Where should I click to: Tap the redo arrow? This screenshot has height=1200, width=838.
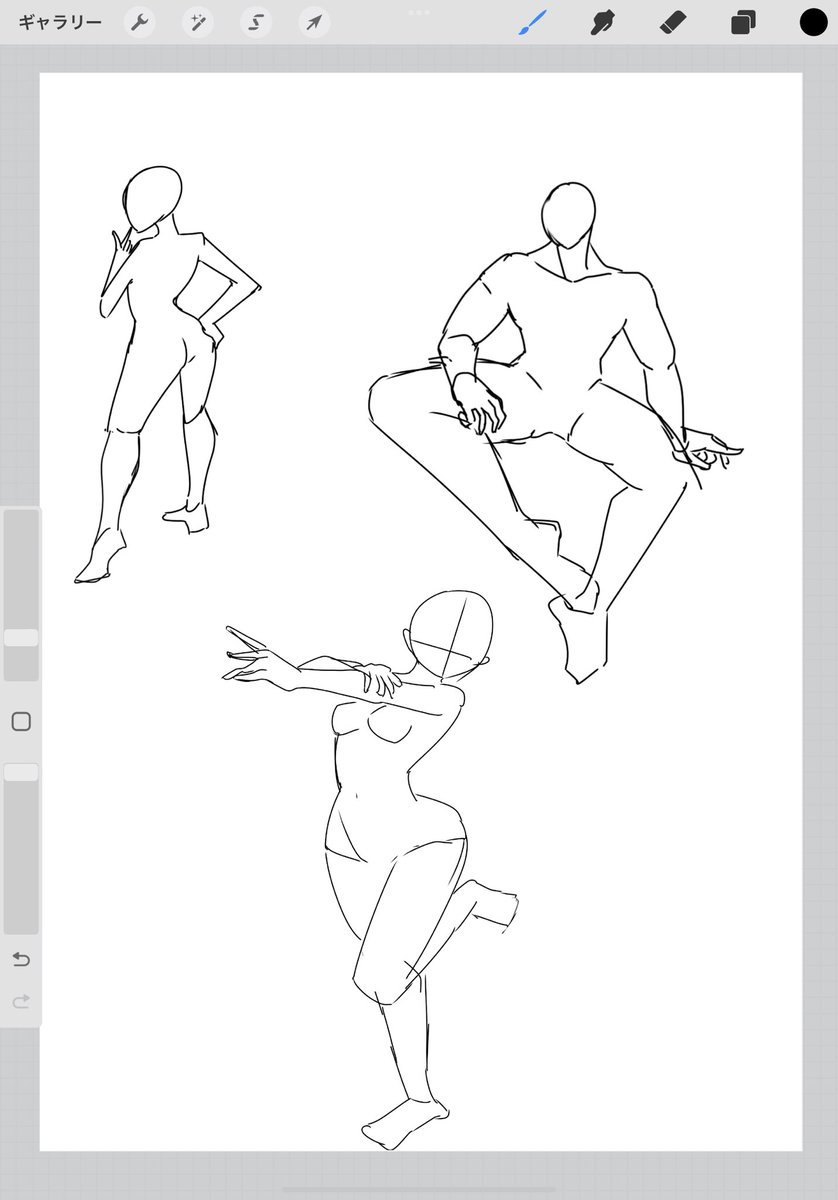[21, 1001]
